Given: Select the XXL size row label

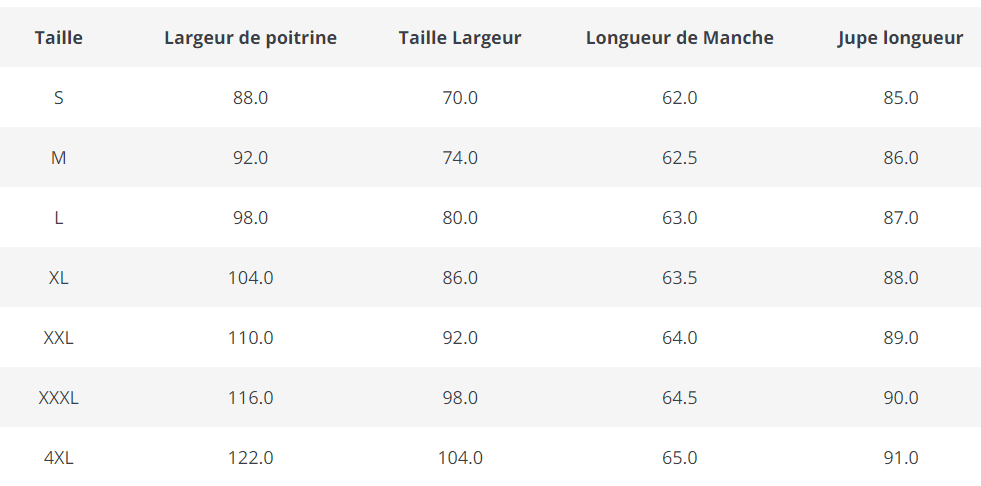Looking at the screenshot, I should click(x=58, y=338).
